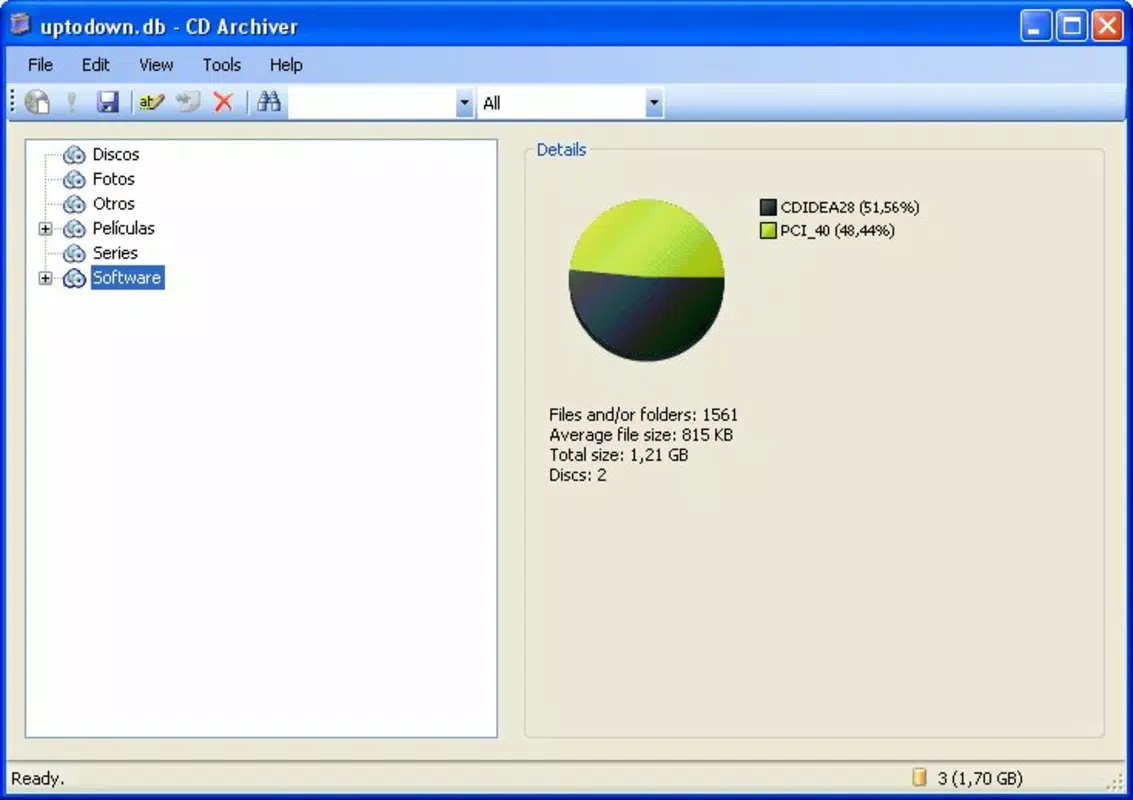The width and height of the screenshot is (1133, 800).
Task: Click into the search text input field
Action: (372, 103)
